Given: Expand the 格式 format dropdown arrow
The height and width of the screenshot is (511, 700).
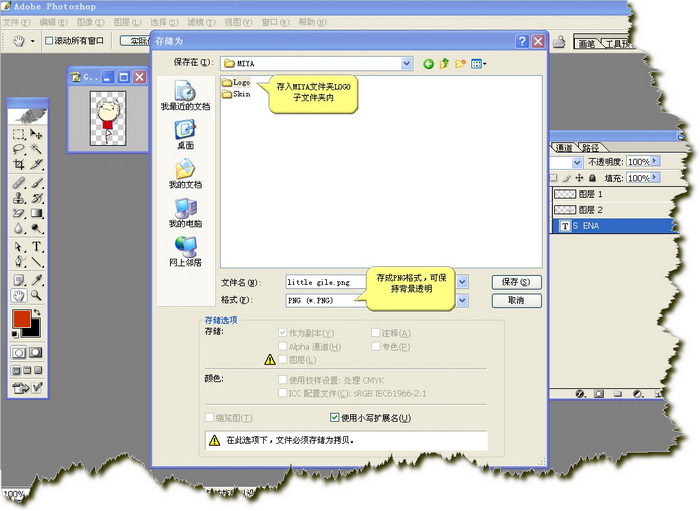Looking at the screenshot, I should pyautogui.click(x=462, y=300).
